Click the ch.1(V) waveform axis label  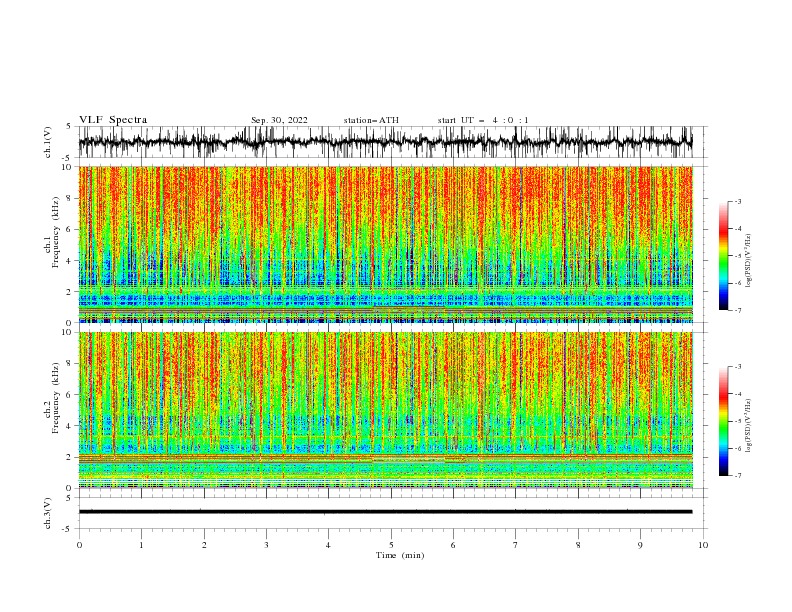[48, 142]
